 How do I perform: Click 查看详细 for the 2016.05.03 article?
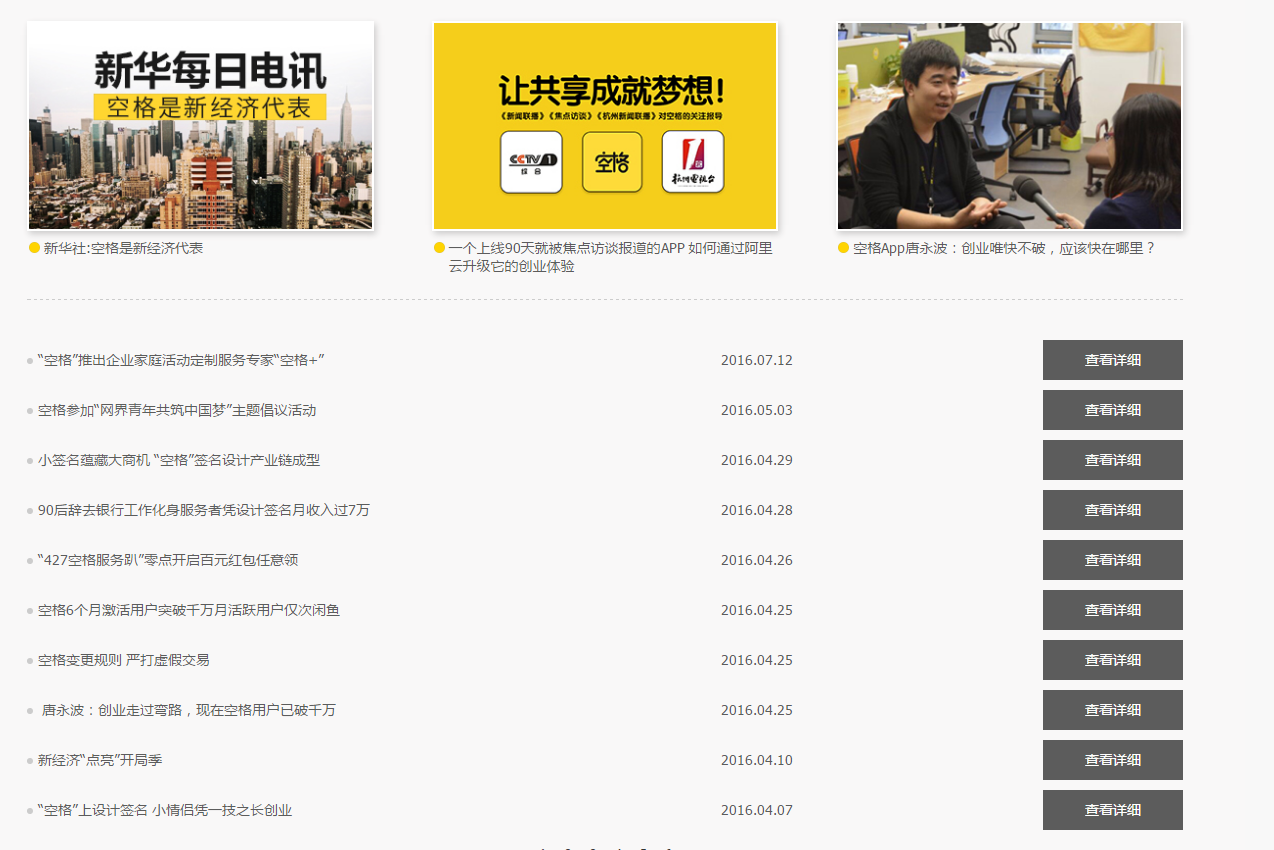[1113, 410]
